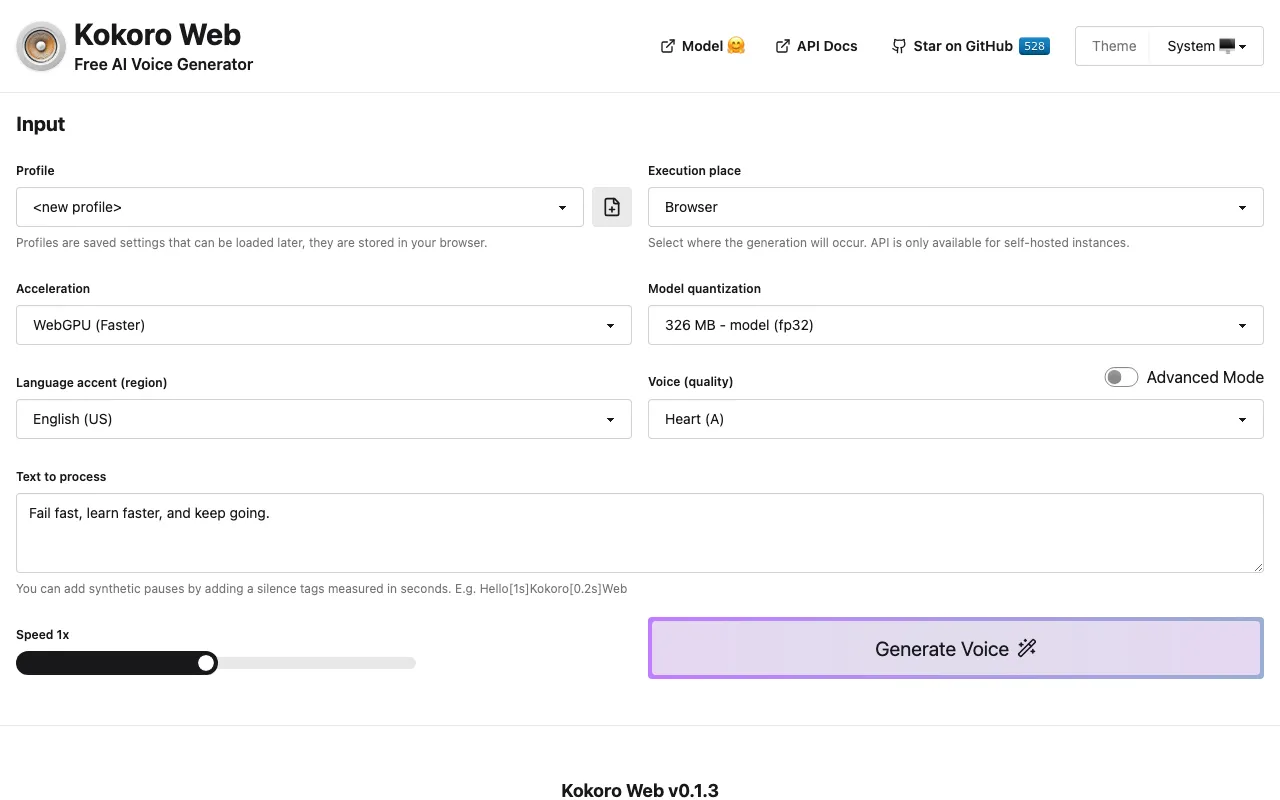This screenshot has width=1280, height=800.
Task: Click the magic wand icon in Generate Voice
Action: click(1027, 648)
